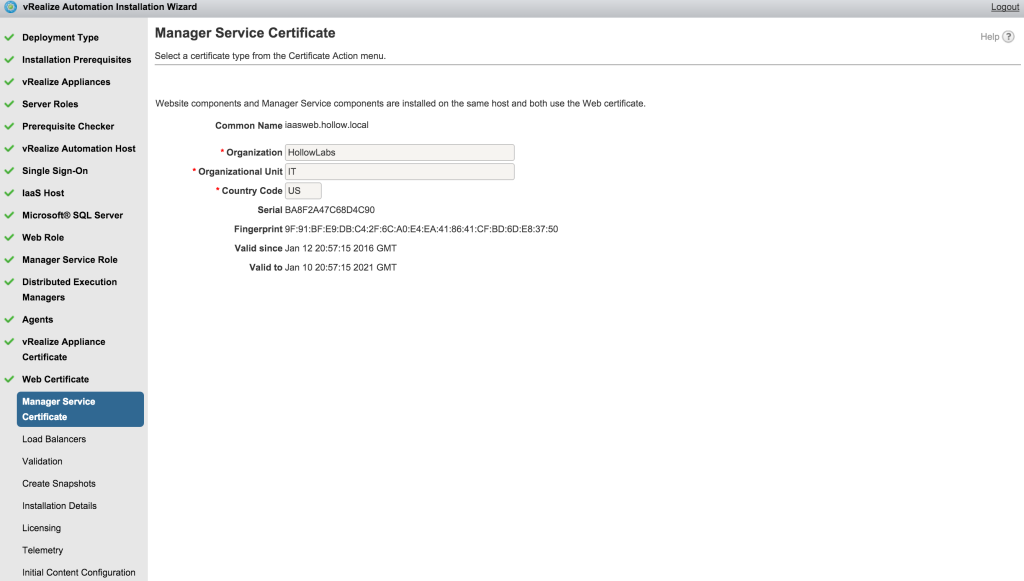The height and width of the screenshot is (581, 1024).
Task: Click green checkmark beside IaaS Host
Action: click(9, 193)
